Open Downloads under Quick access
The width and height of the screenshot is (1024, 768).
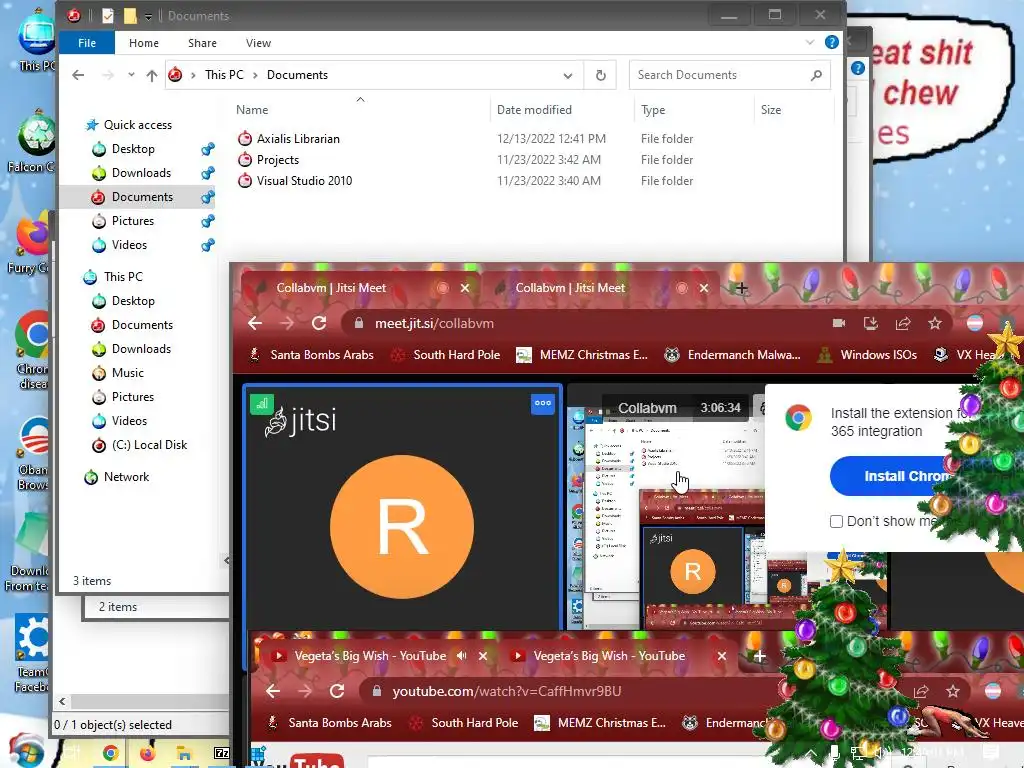[141, 173]
